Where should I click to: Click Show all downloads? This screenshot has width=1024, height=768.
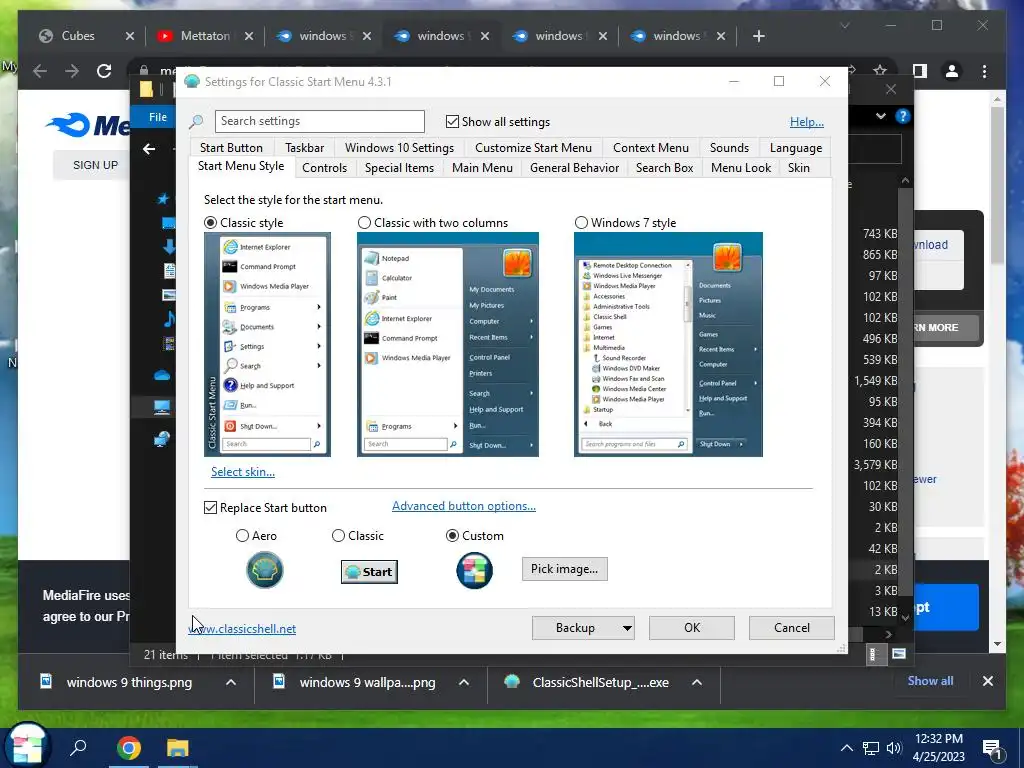click(x=930, y=681)
